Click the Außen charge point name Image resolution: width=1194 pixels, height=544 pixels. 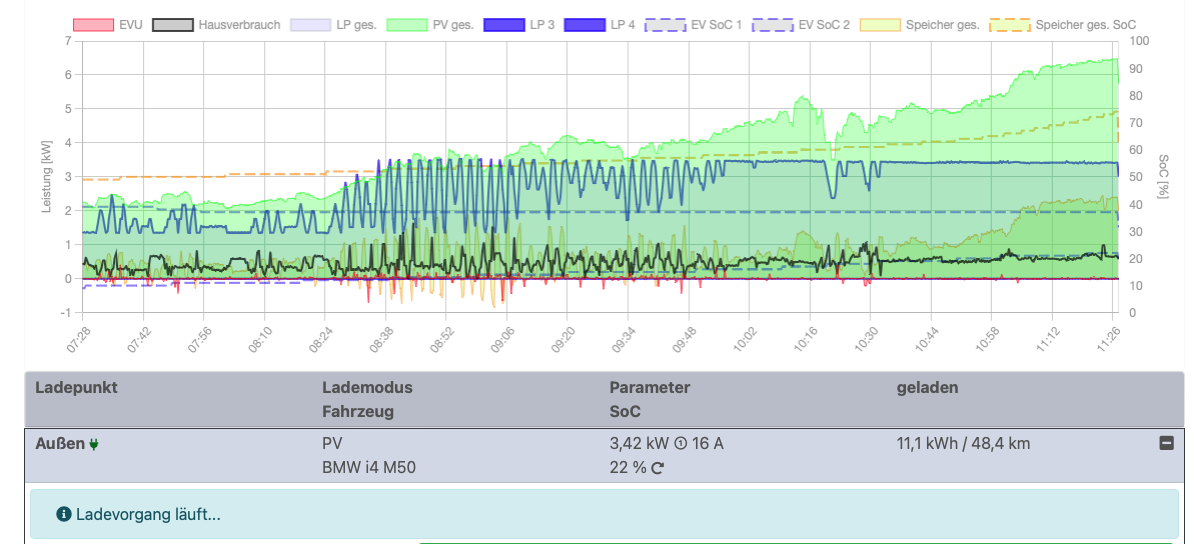(59, 443)
